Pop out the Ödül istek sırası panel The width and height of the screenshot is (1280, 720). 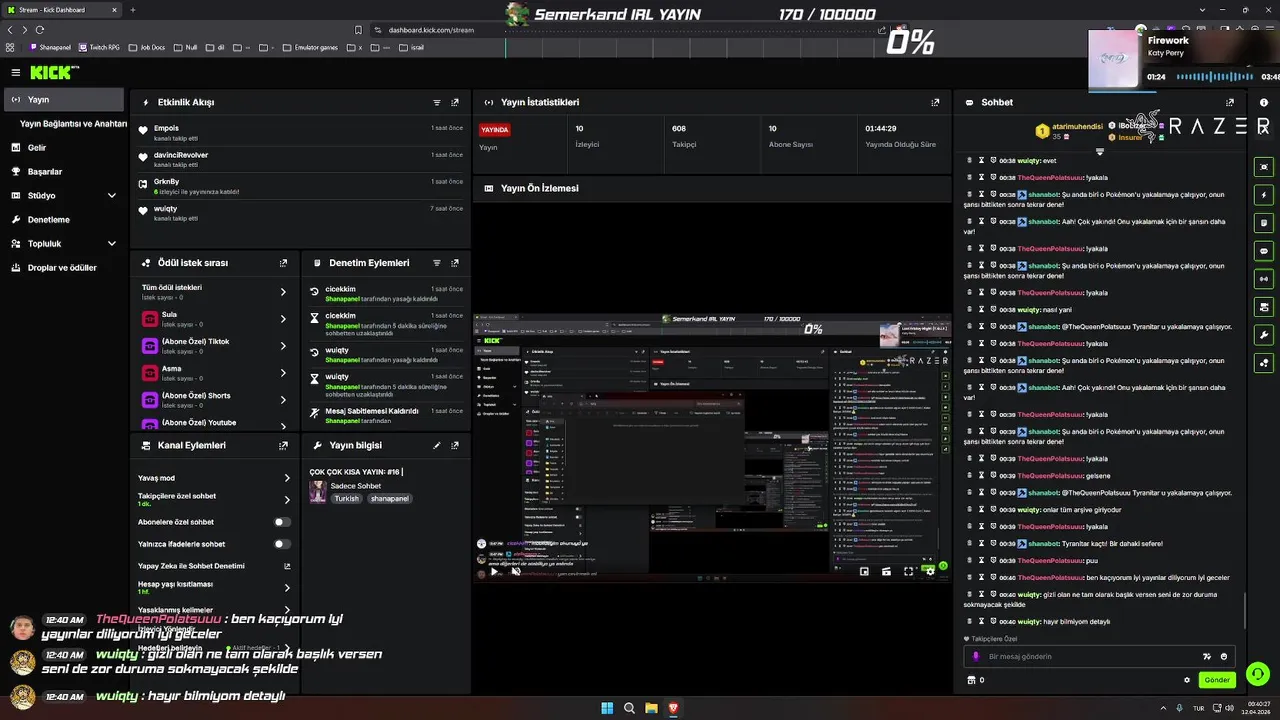point(284,263)
